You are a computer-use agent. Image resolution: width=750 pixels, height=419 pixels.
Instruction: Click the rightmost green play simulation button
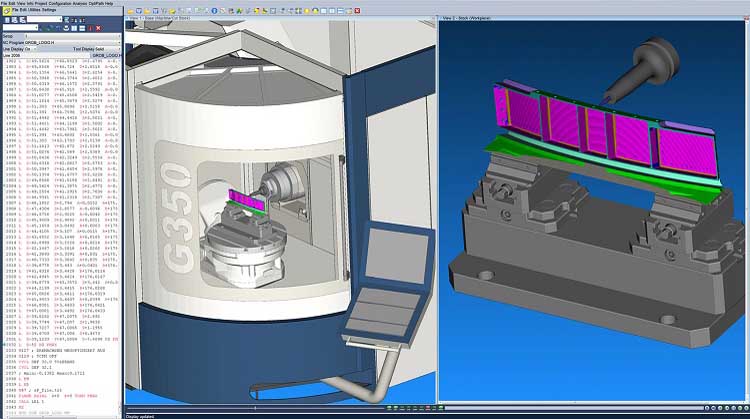[740, 408]
